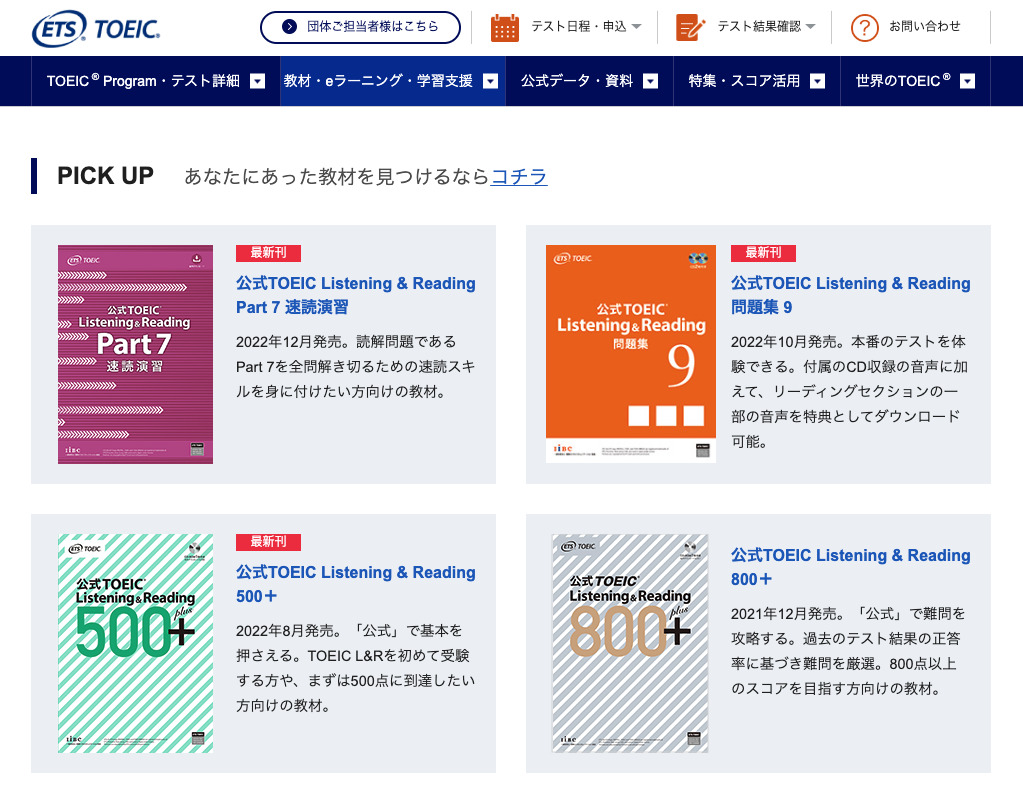
Task: Click arrow box beside TOEIC Program・テスト詳細
Action: point(258,81)
